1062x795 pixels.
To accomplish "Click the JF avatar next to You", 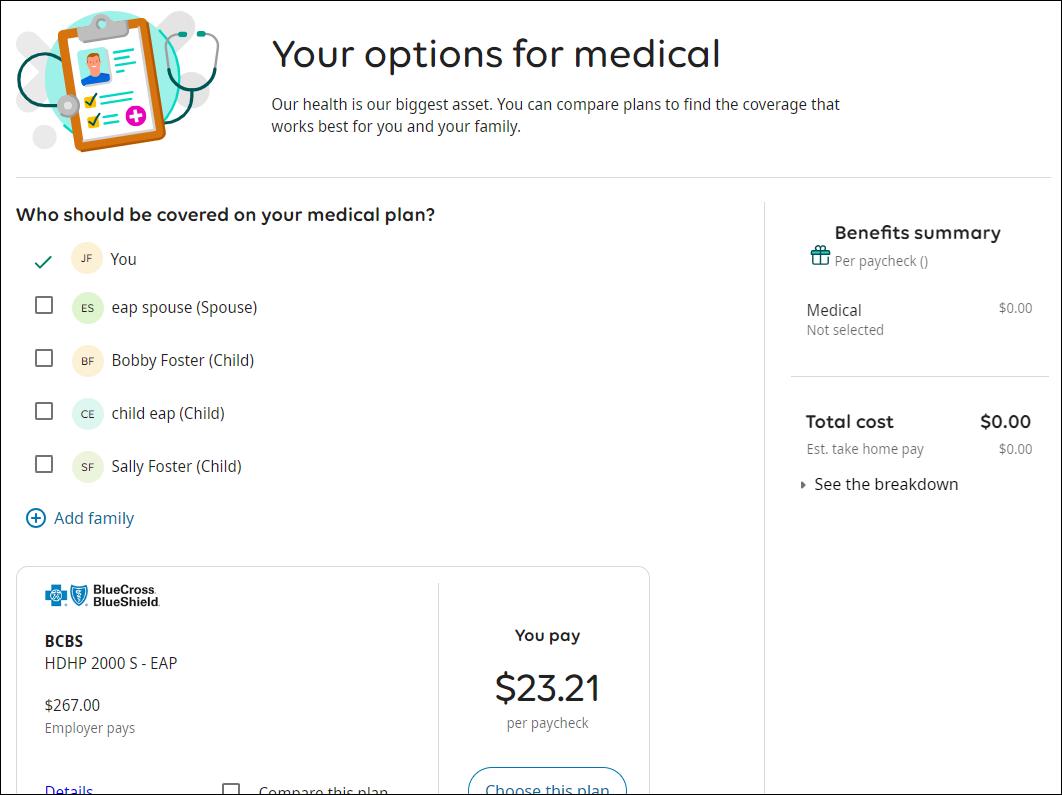I will 87,259.
